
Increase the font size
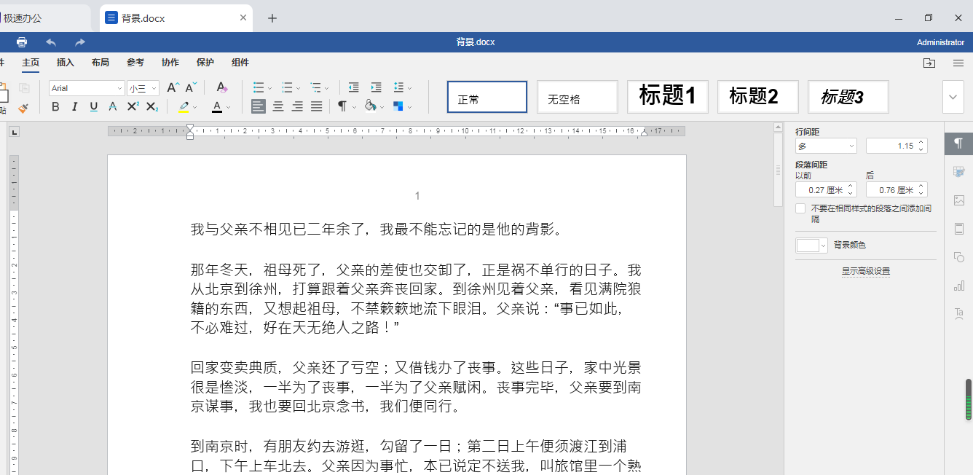[173, 88]
